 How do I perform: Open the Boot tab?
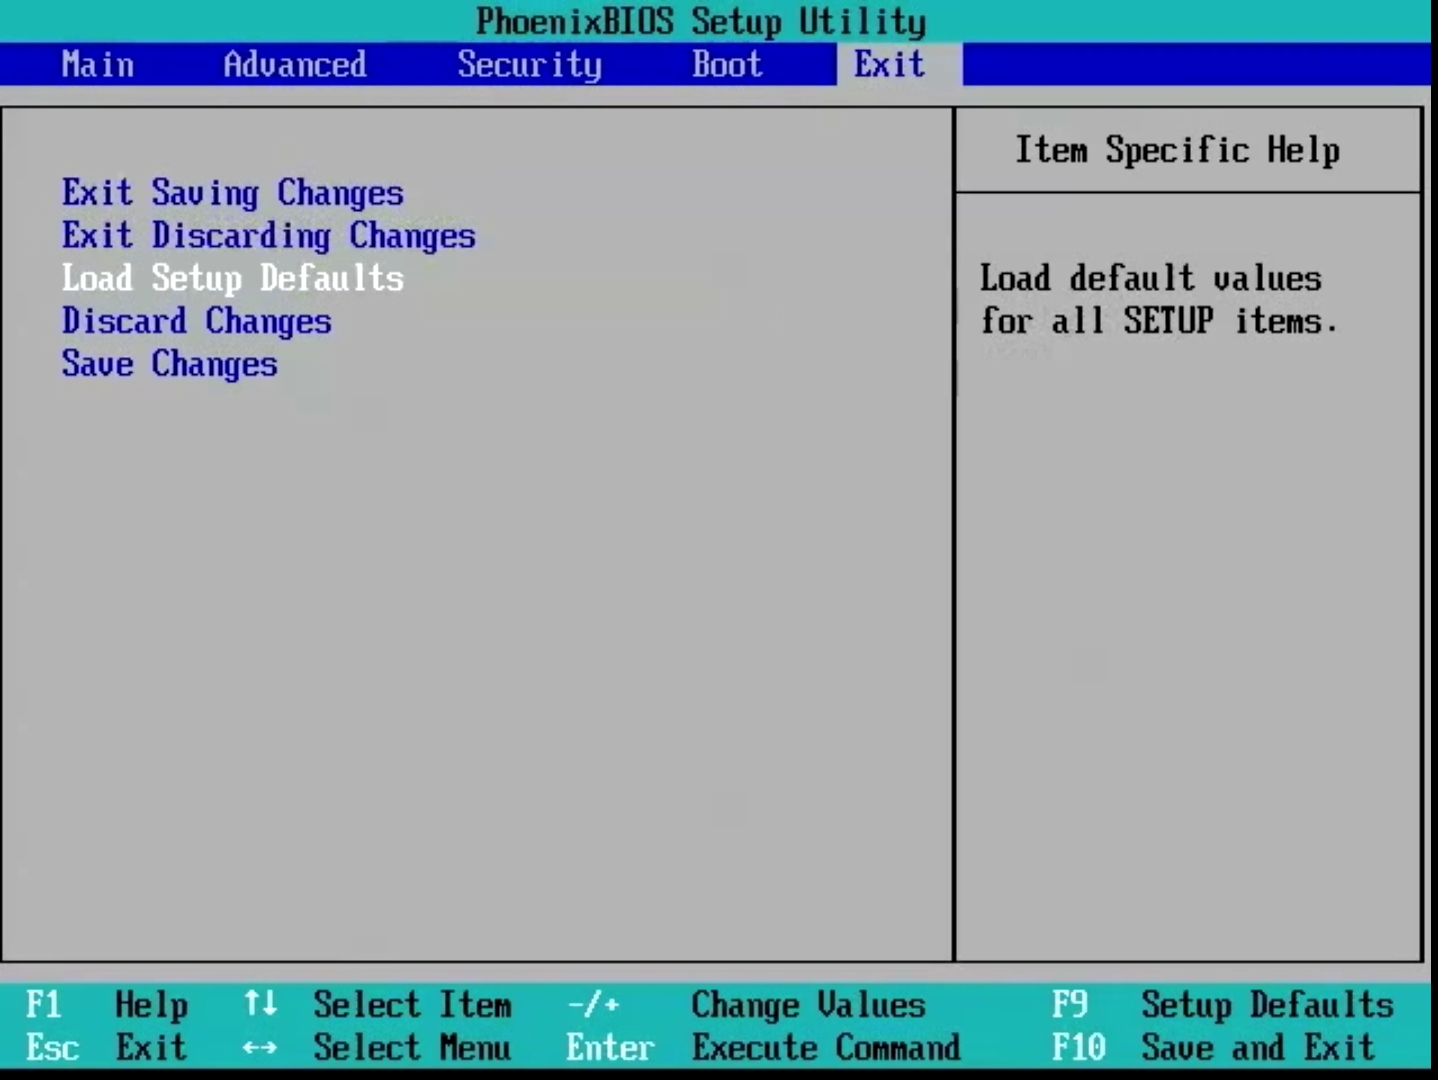726,64
